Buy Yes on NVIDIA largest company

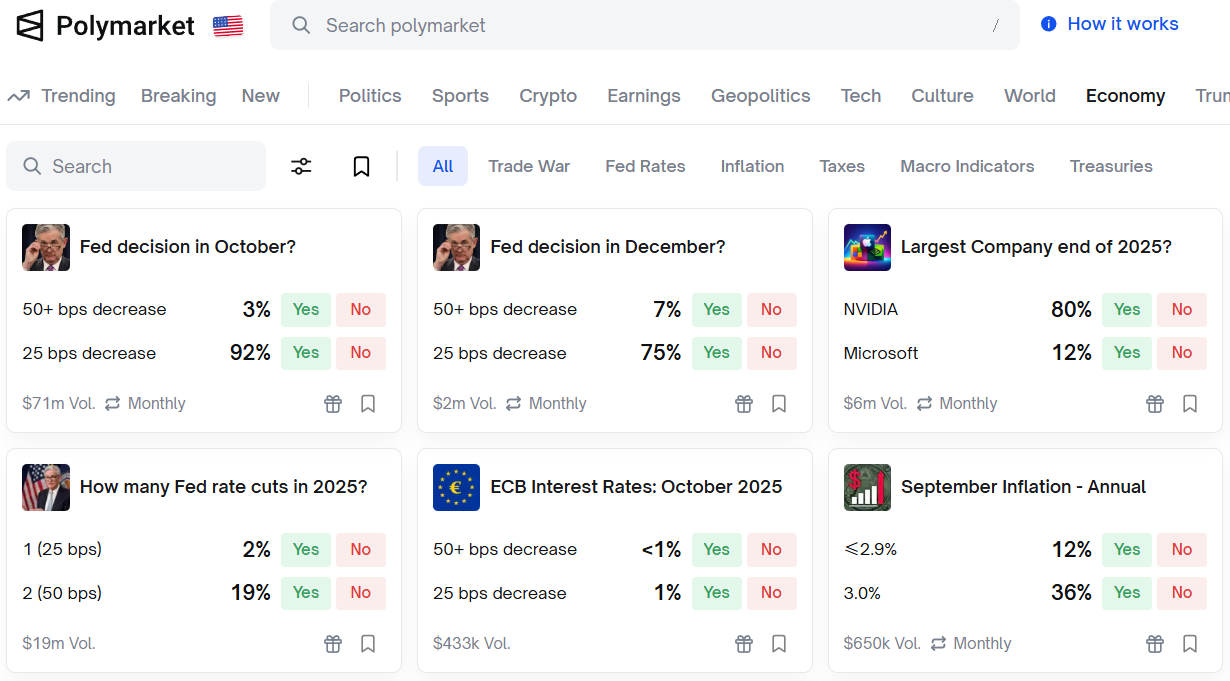point(1127,310)
